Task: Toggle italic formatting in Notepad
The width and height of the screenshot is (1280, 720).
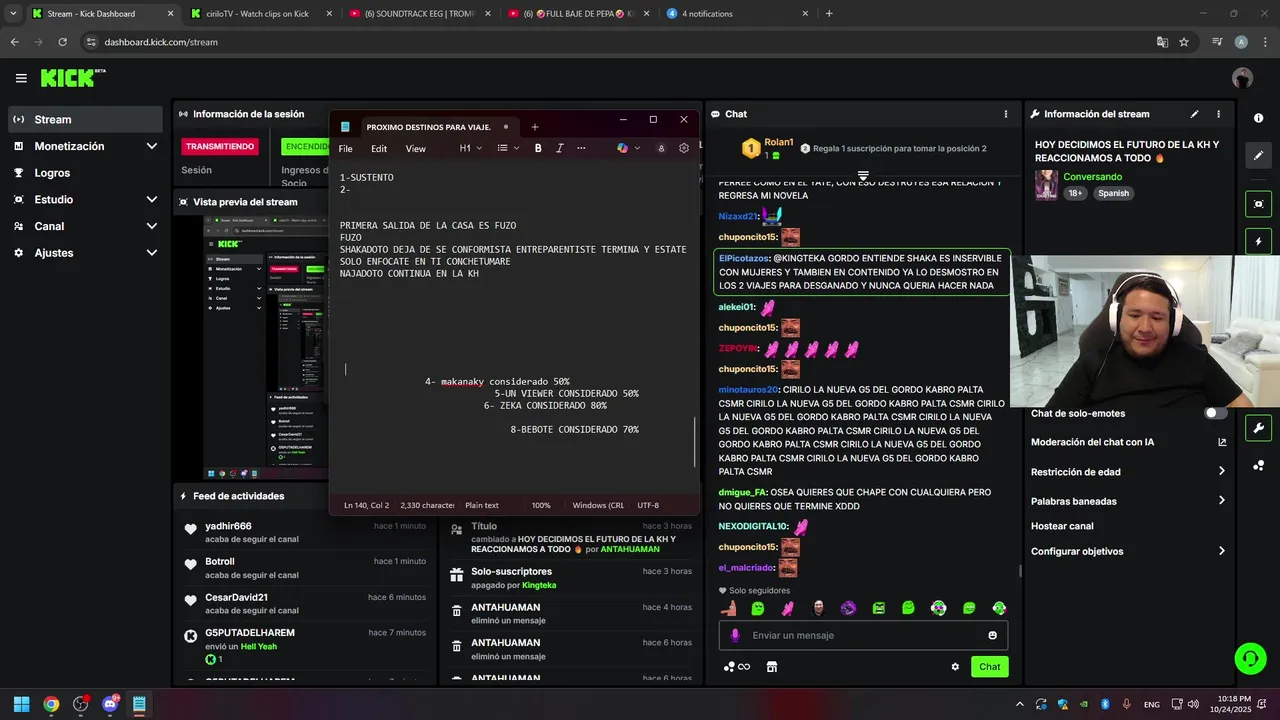Action: coord(559,148)
